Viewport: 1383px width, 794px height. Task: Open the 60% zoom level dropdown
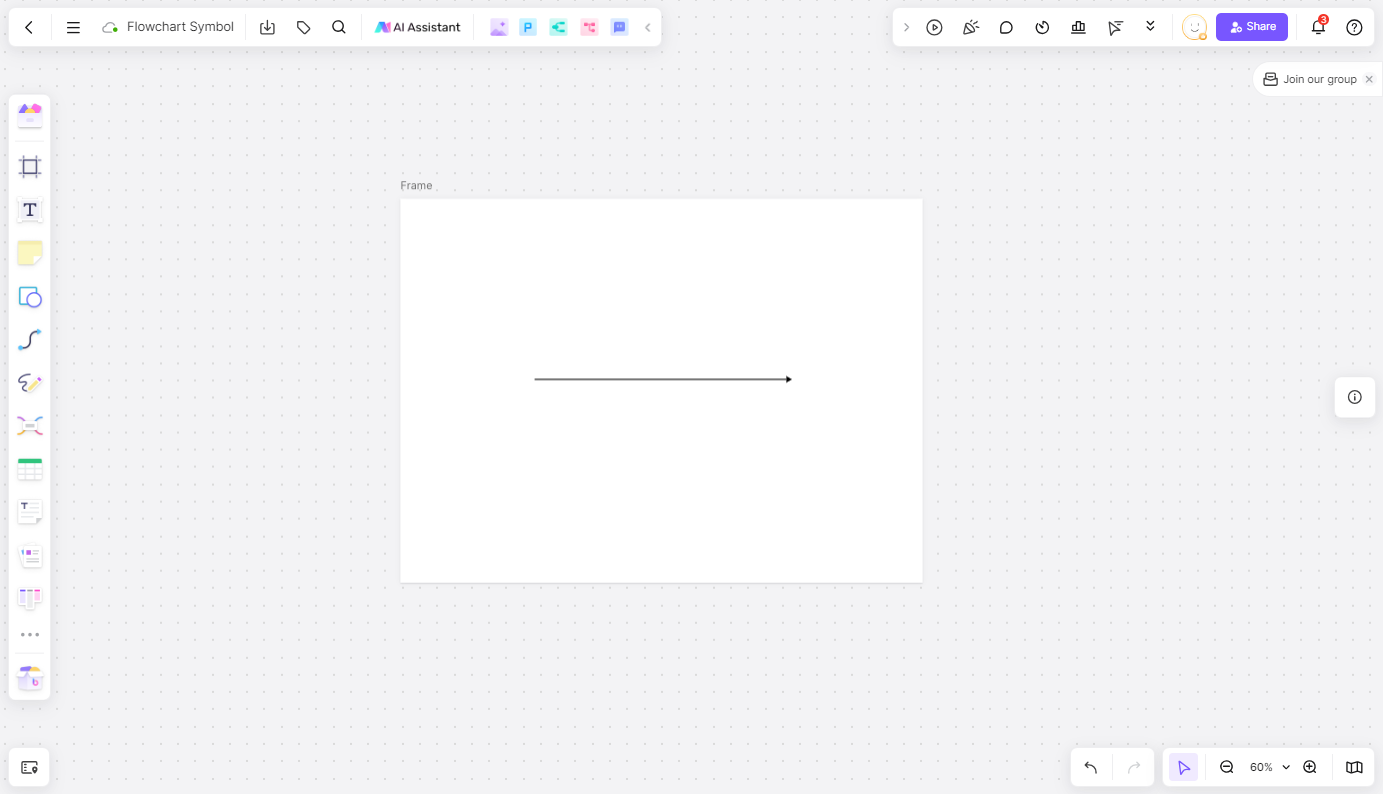[1270, 767]
